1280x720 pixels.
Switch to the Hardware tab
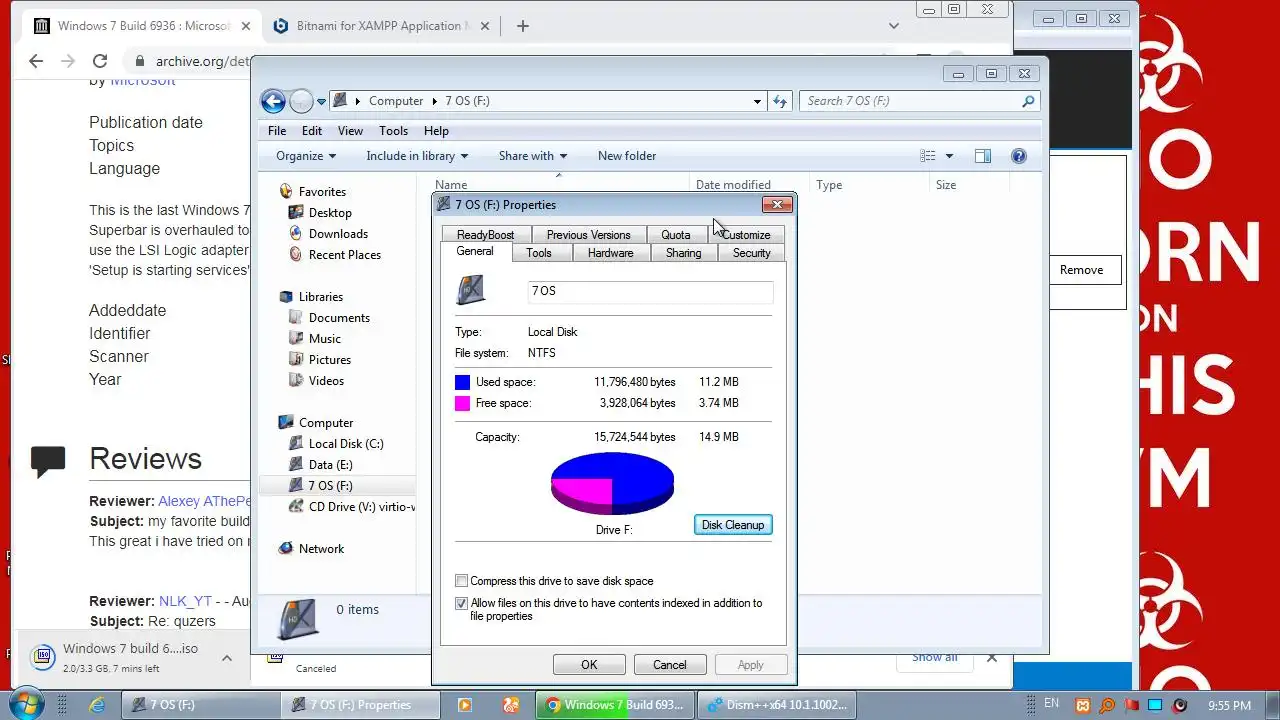(610, 253)
